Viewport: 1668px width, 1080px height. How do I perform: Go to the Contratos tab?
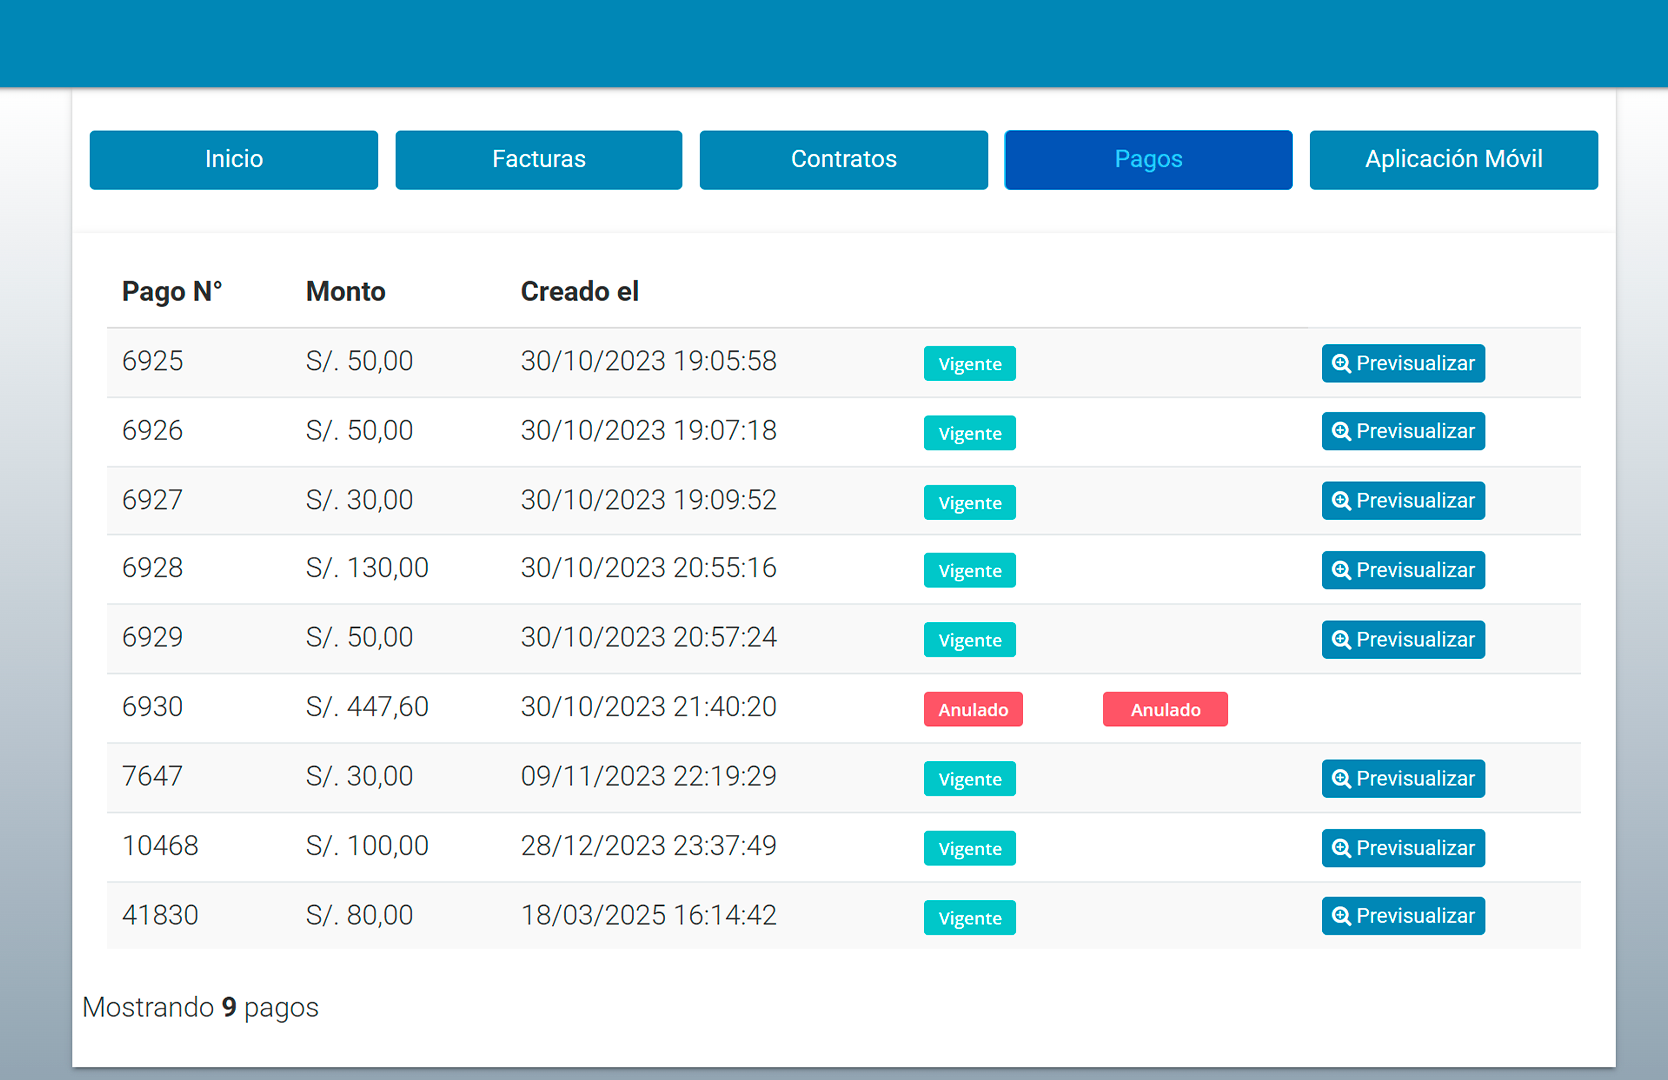[x=844, y=160]
